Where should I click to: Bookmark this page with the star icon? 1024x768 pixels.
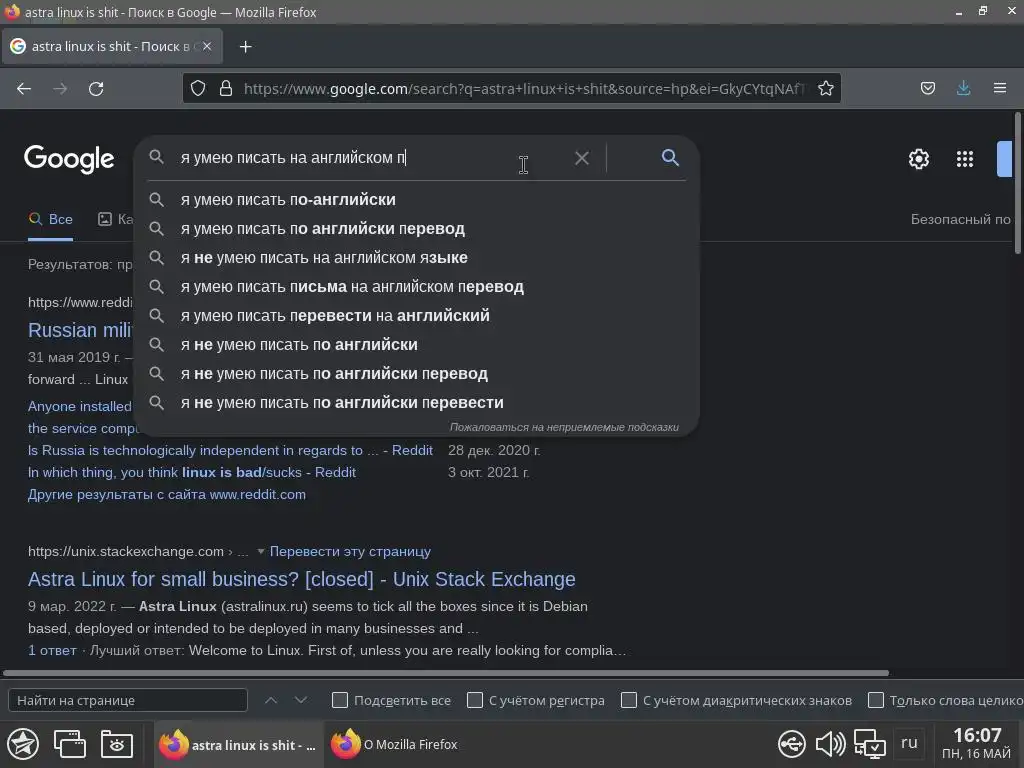pos(825,88)
